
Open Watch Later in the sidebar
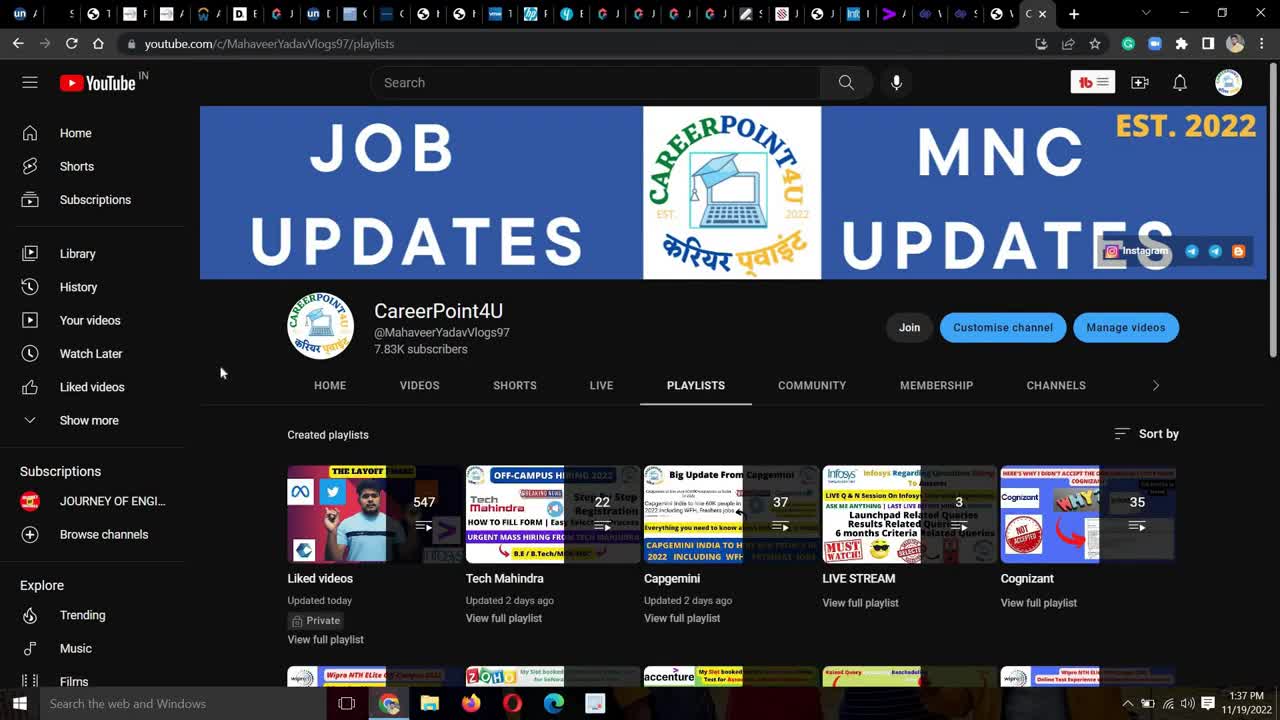[92, 354]
